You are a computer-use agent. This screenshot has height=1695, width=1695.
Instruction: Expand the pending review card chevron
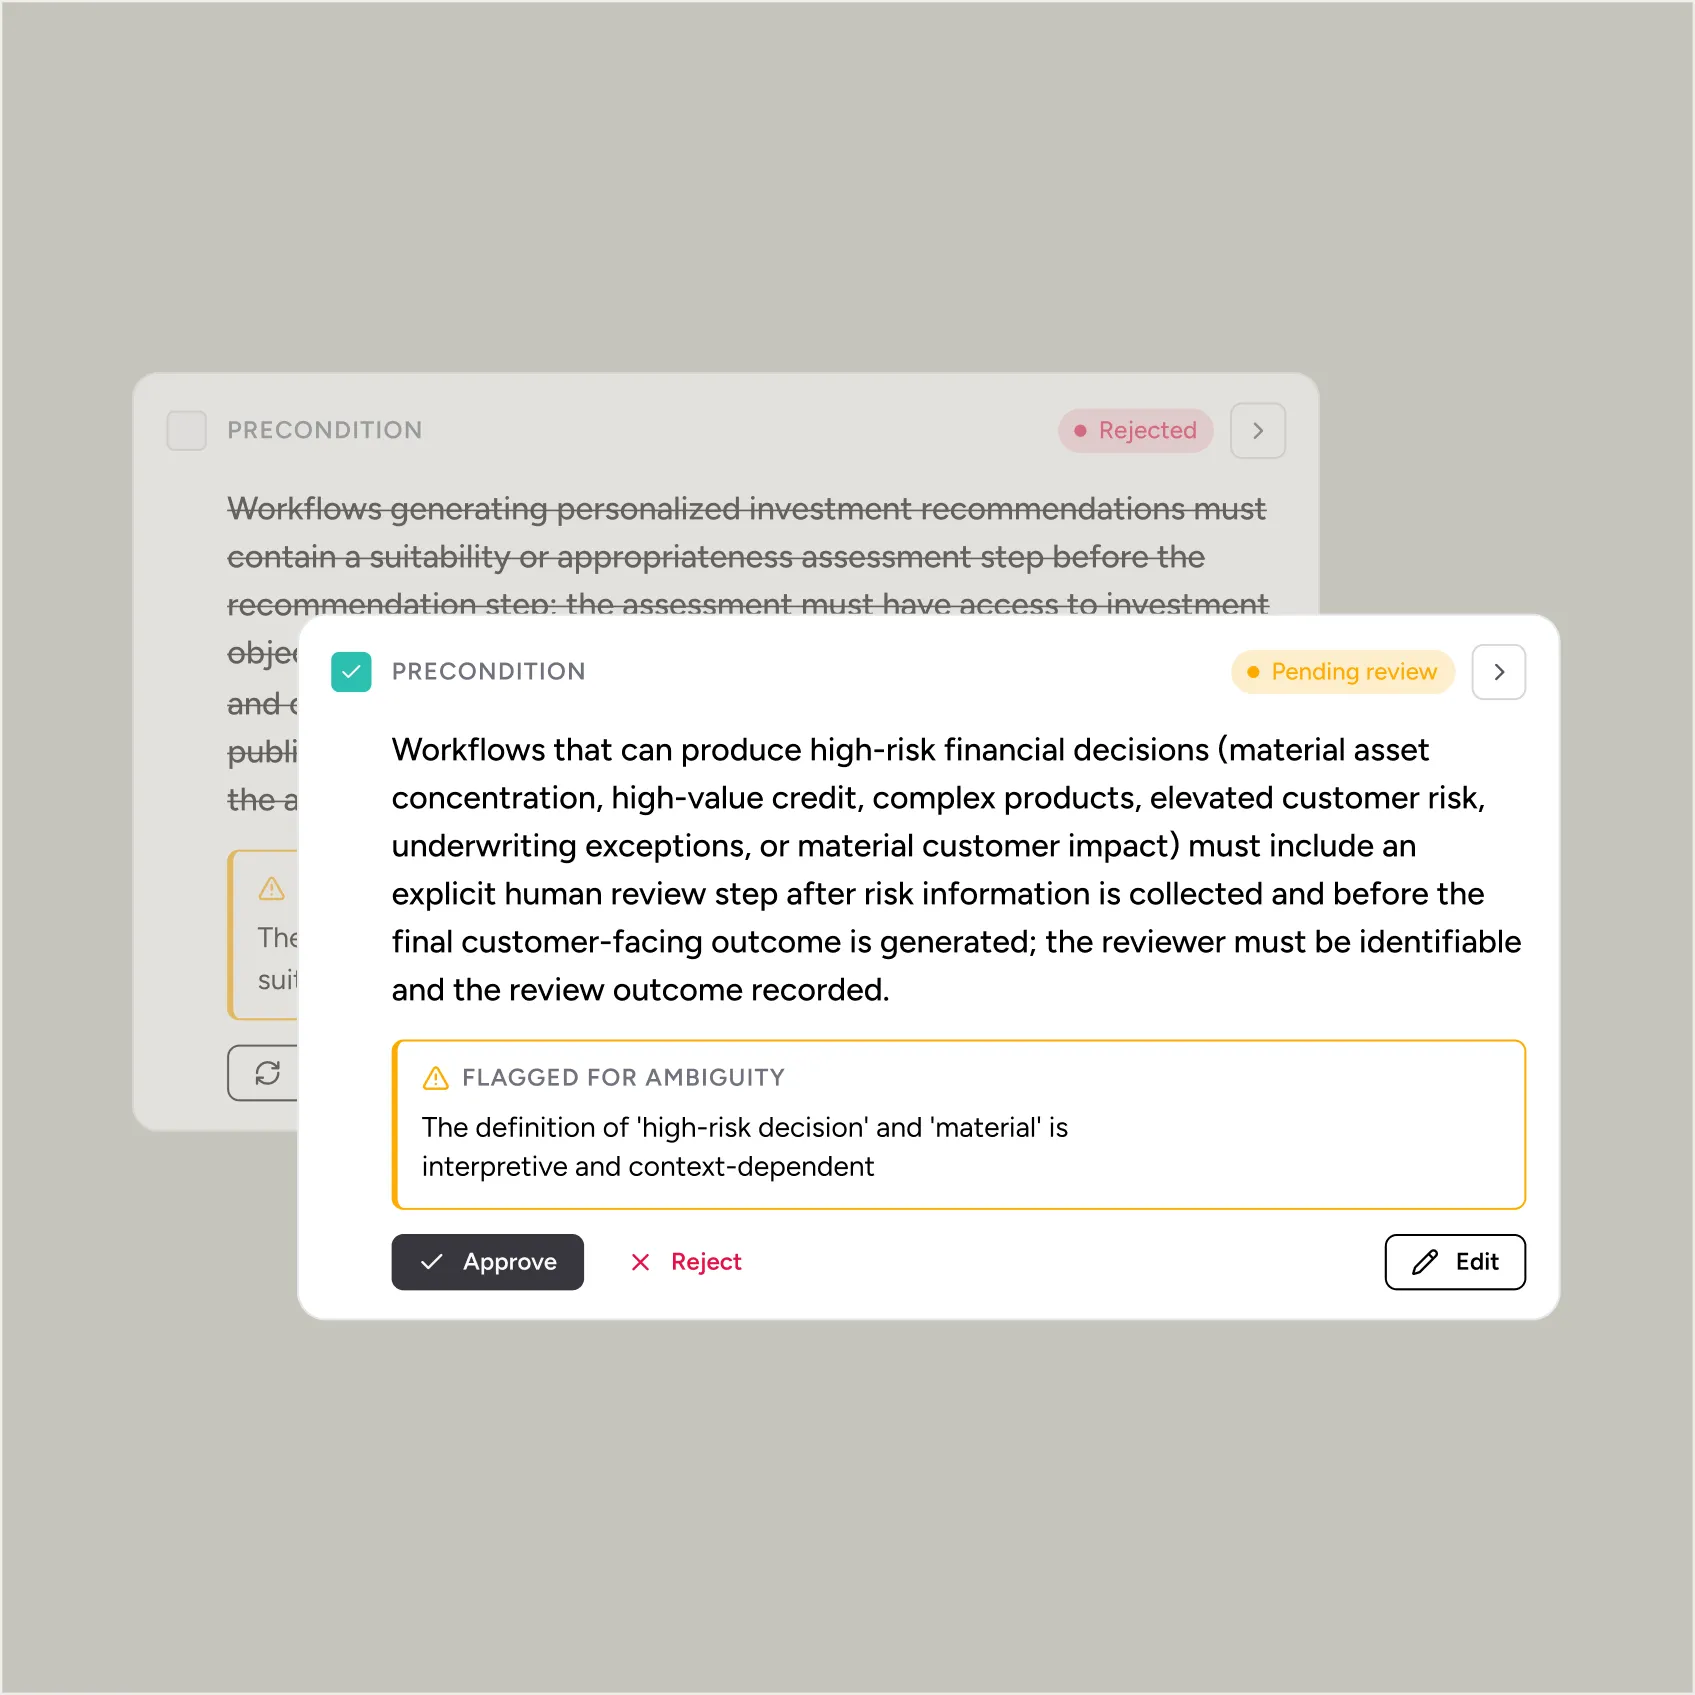[1499, 672]
